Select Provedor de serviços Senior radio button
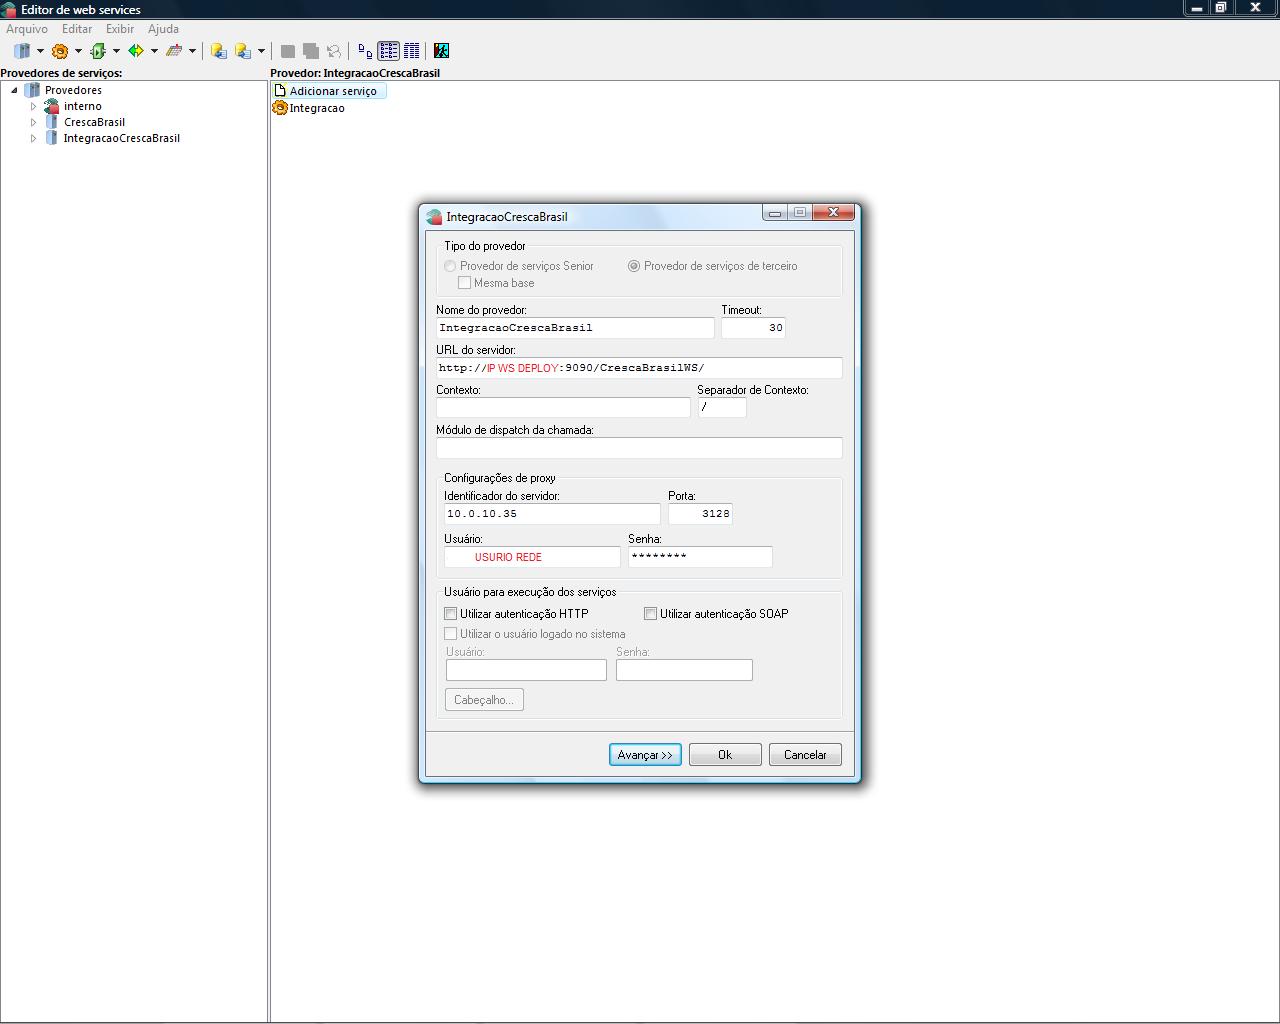 point(450,266)
